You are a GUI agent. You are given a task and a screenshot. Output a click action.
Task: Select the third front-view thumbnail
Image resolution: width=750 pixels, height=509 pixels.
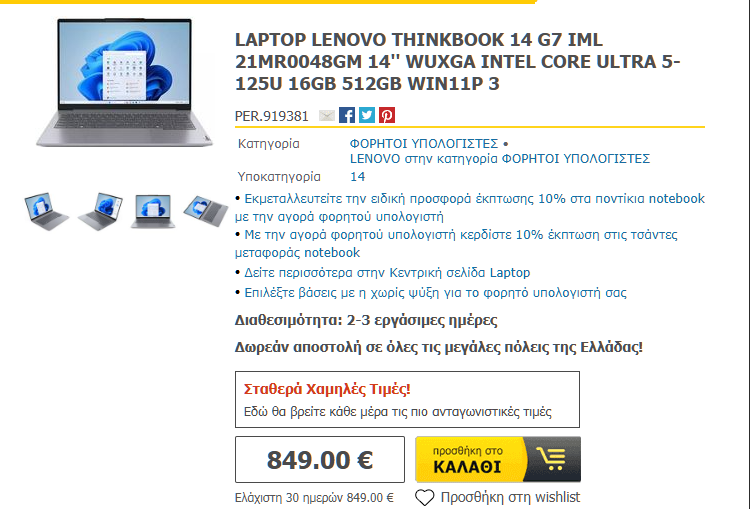153,211
